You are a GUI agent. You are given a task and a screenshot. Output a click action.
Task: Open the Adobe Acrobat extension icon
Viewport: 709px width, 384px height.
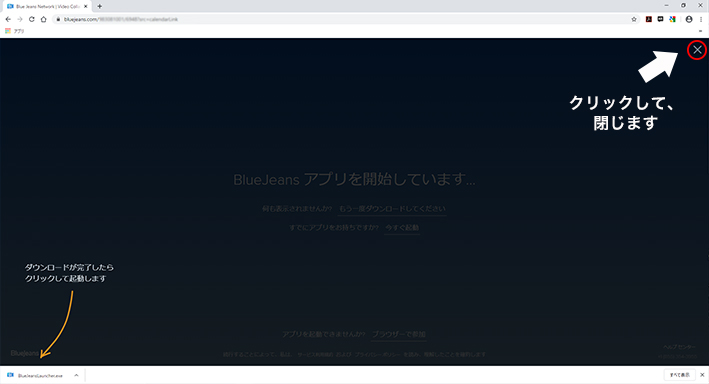point(648,19)
